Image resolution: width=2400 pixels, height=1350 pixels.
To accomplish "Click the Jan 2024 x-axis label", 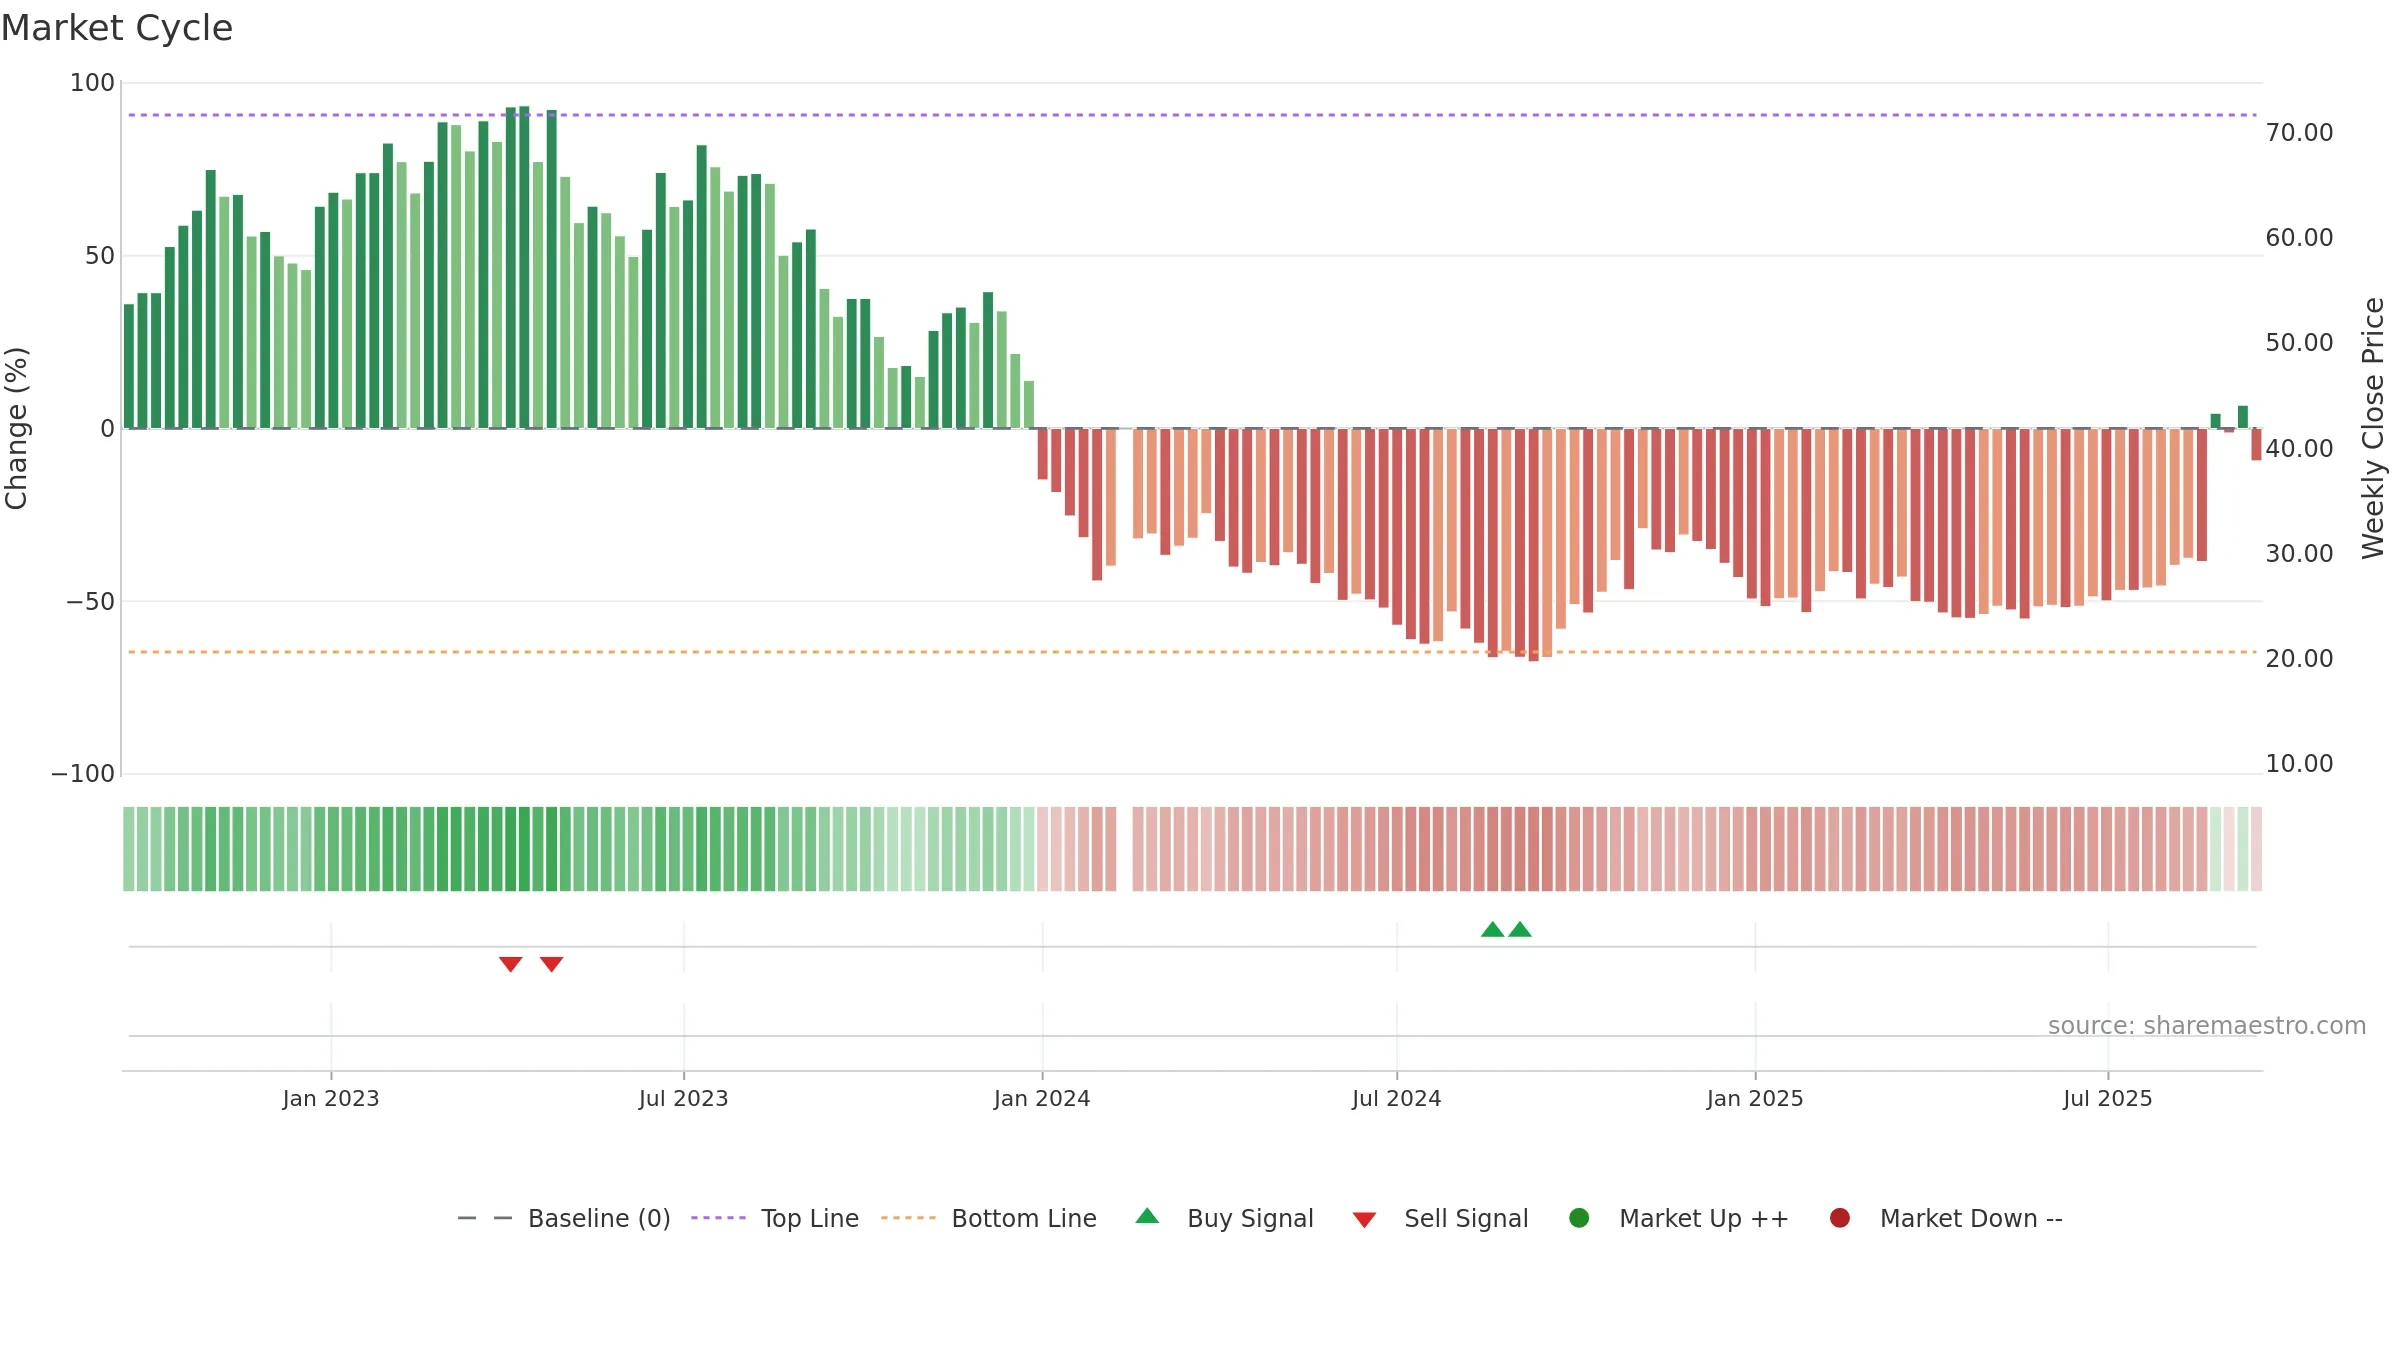I will coord(1042,1098).
